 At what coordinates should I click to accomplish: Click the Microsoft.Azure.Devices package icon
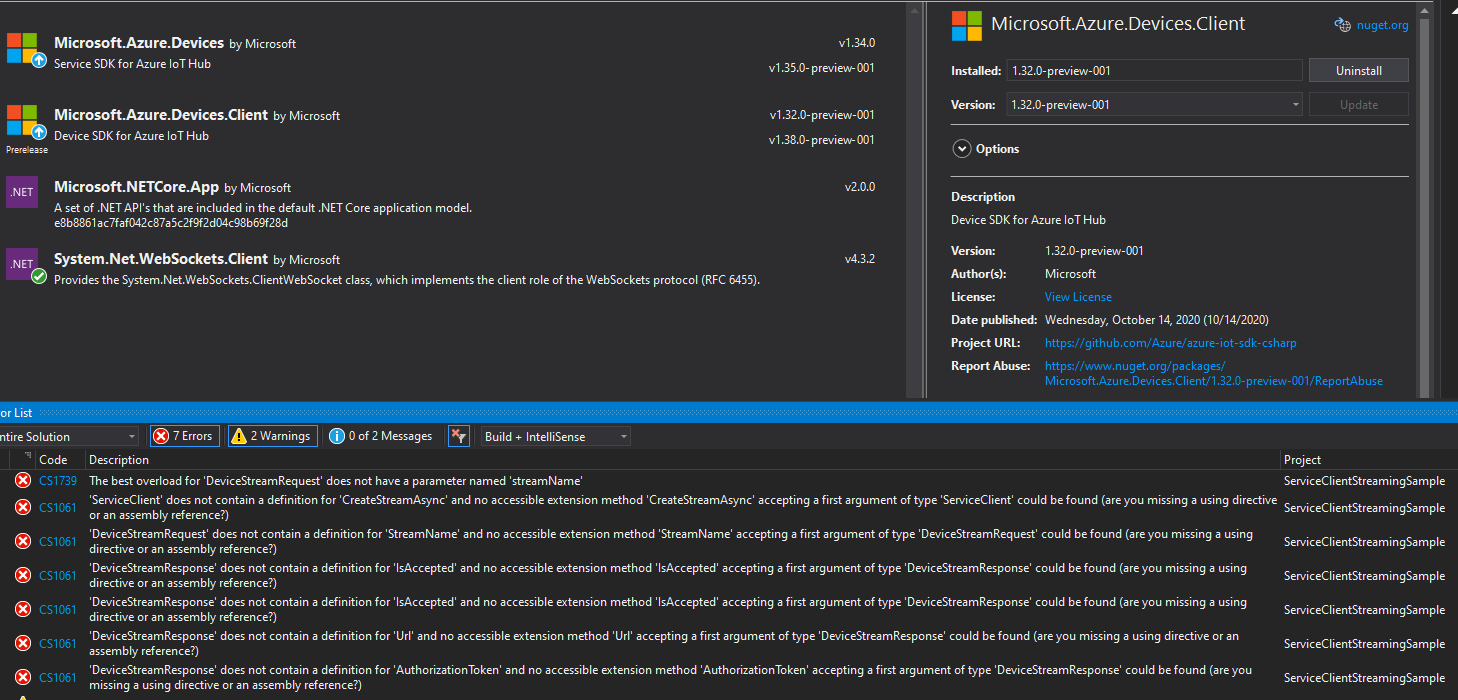(x=21, y=48)
